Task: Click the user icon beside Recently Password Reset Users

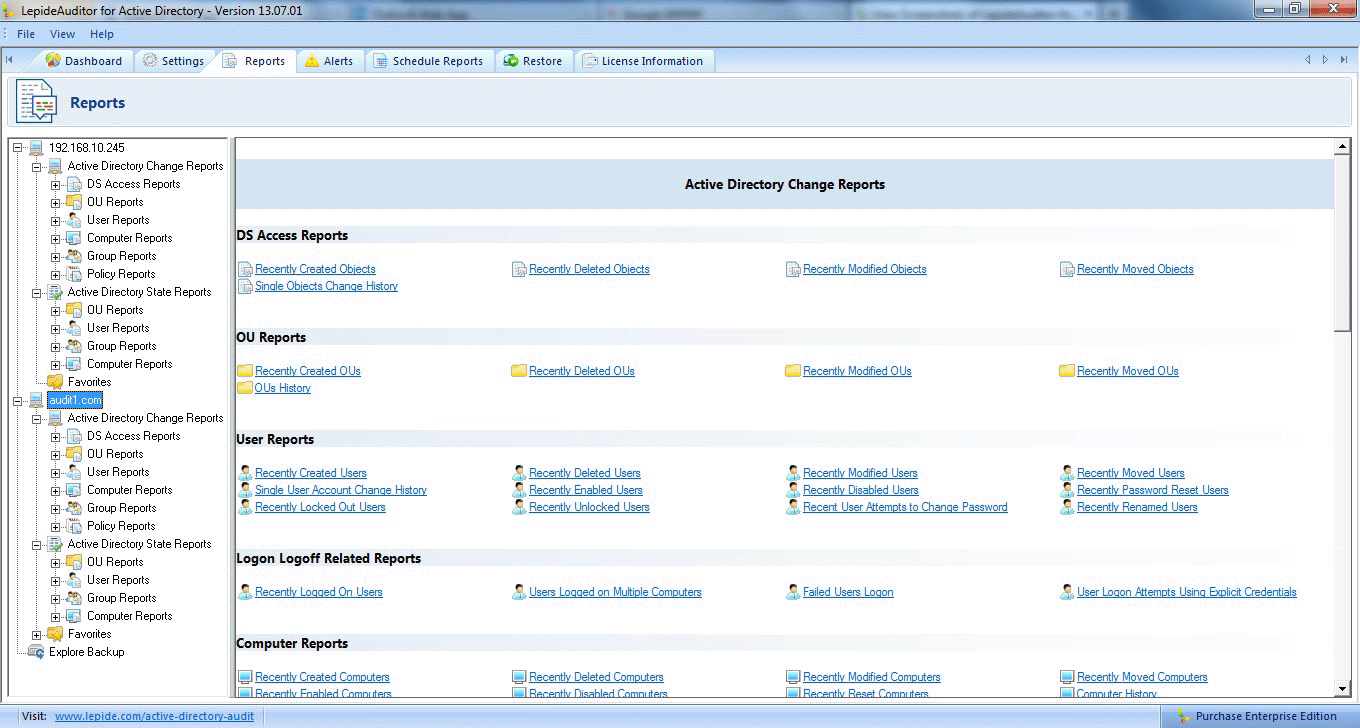Action: tap(1067, 490)
